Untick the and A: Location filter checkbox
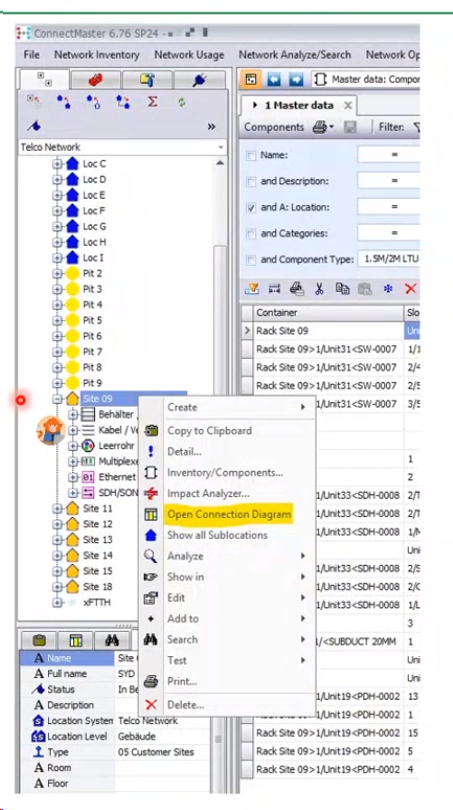This screenshot has height=810, width=453. point(251,208)
